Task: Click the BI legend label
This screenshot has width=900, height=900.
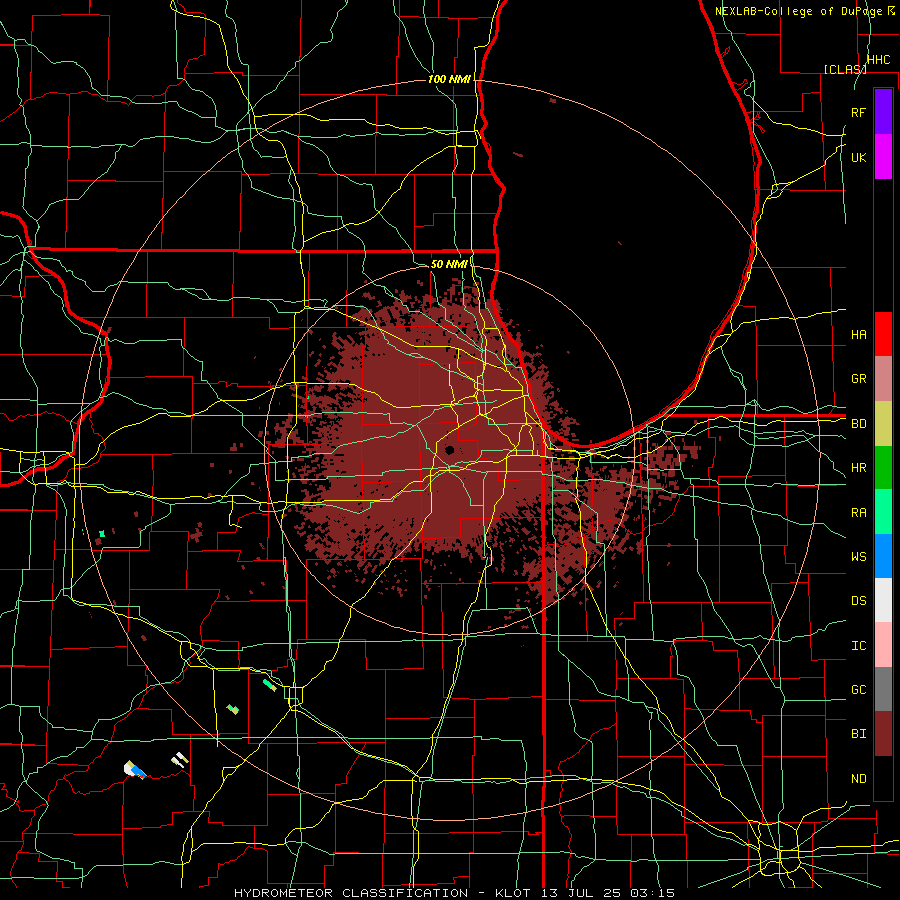Action: coord(859,733)
